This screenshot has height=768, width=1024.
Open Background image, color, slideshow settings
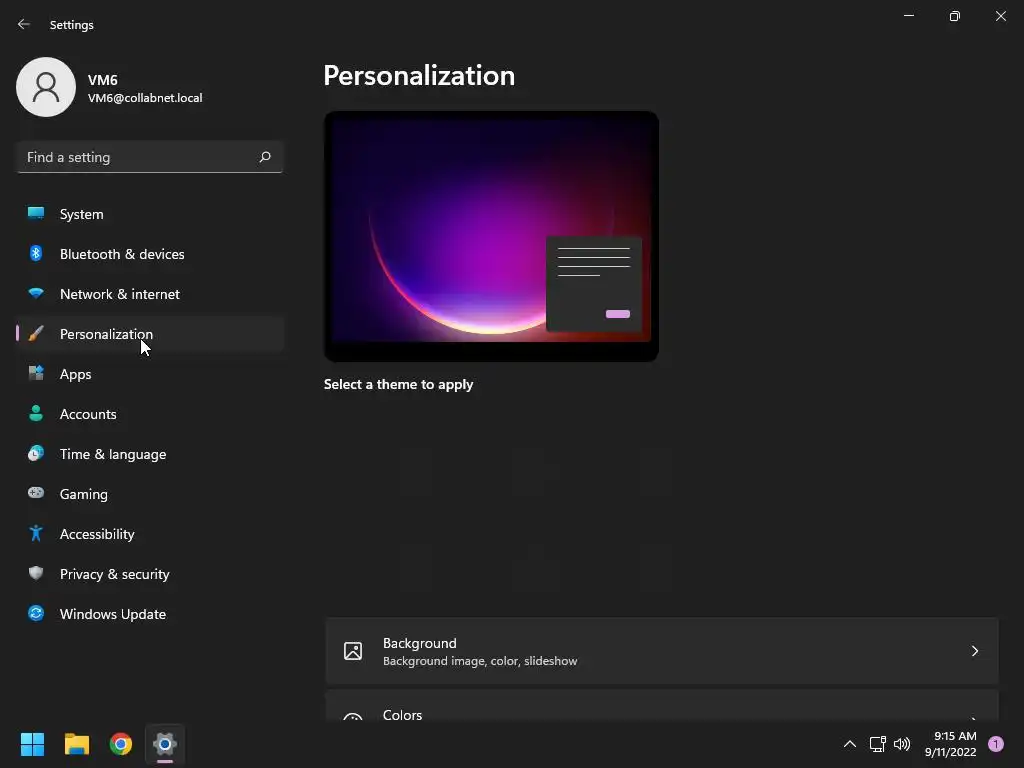pos(662,651)
